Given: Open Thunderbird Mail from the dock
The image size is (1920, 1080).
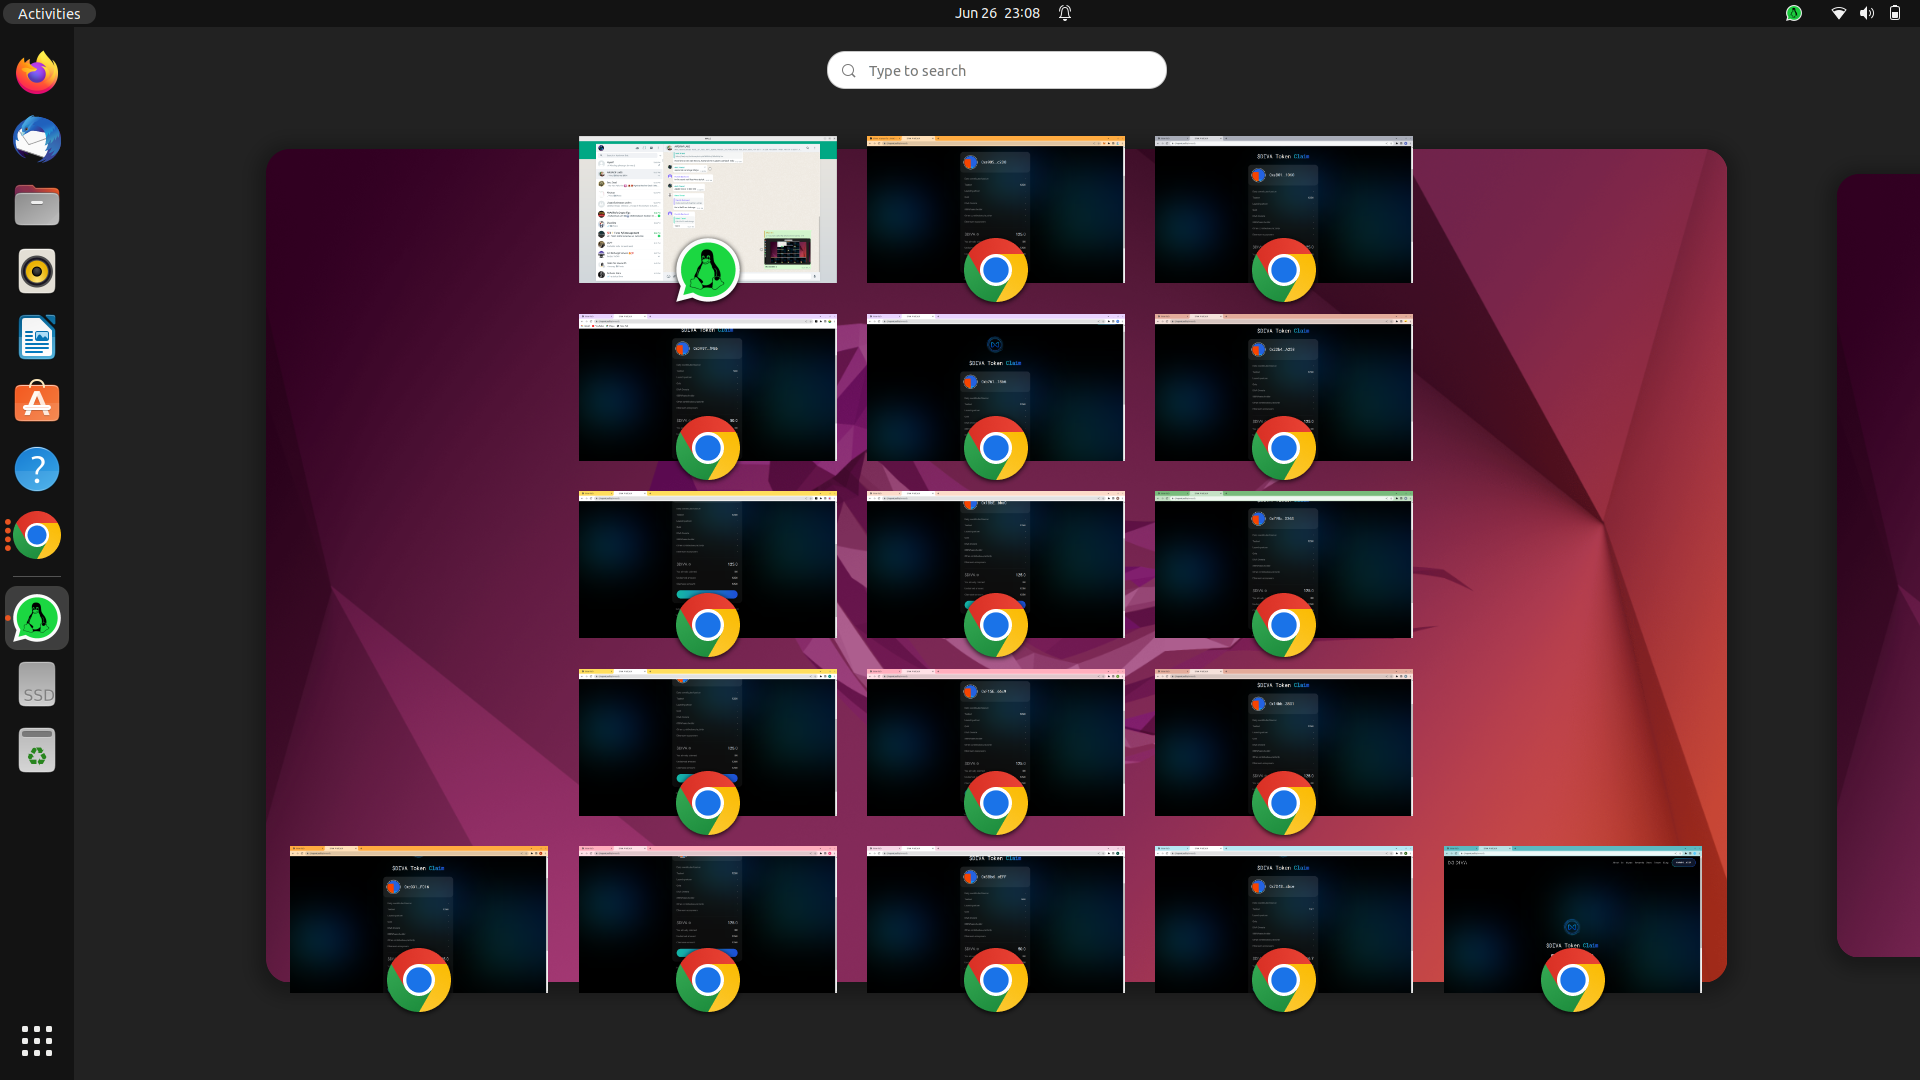Looking at the screenshot, I should 37,139.
